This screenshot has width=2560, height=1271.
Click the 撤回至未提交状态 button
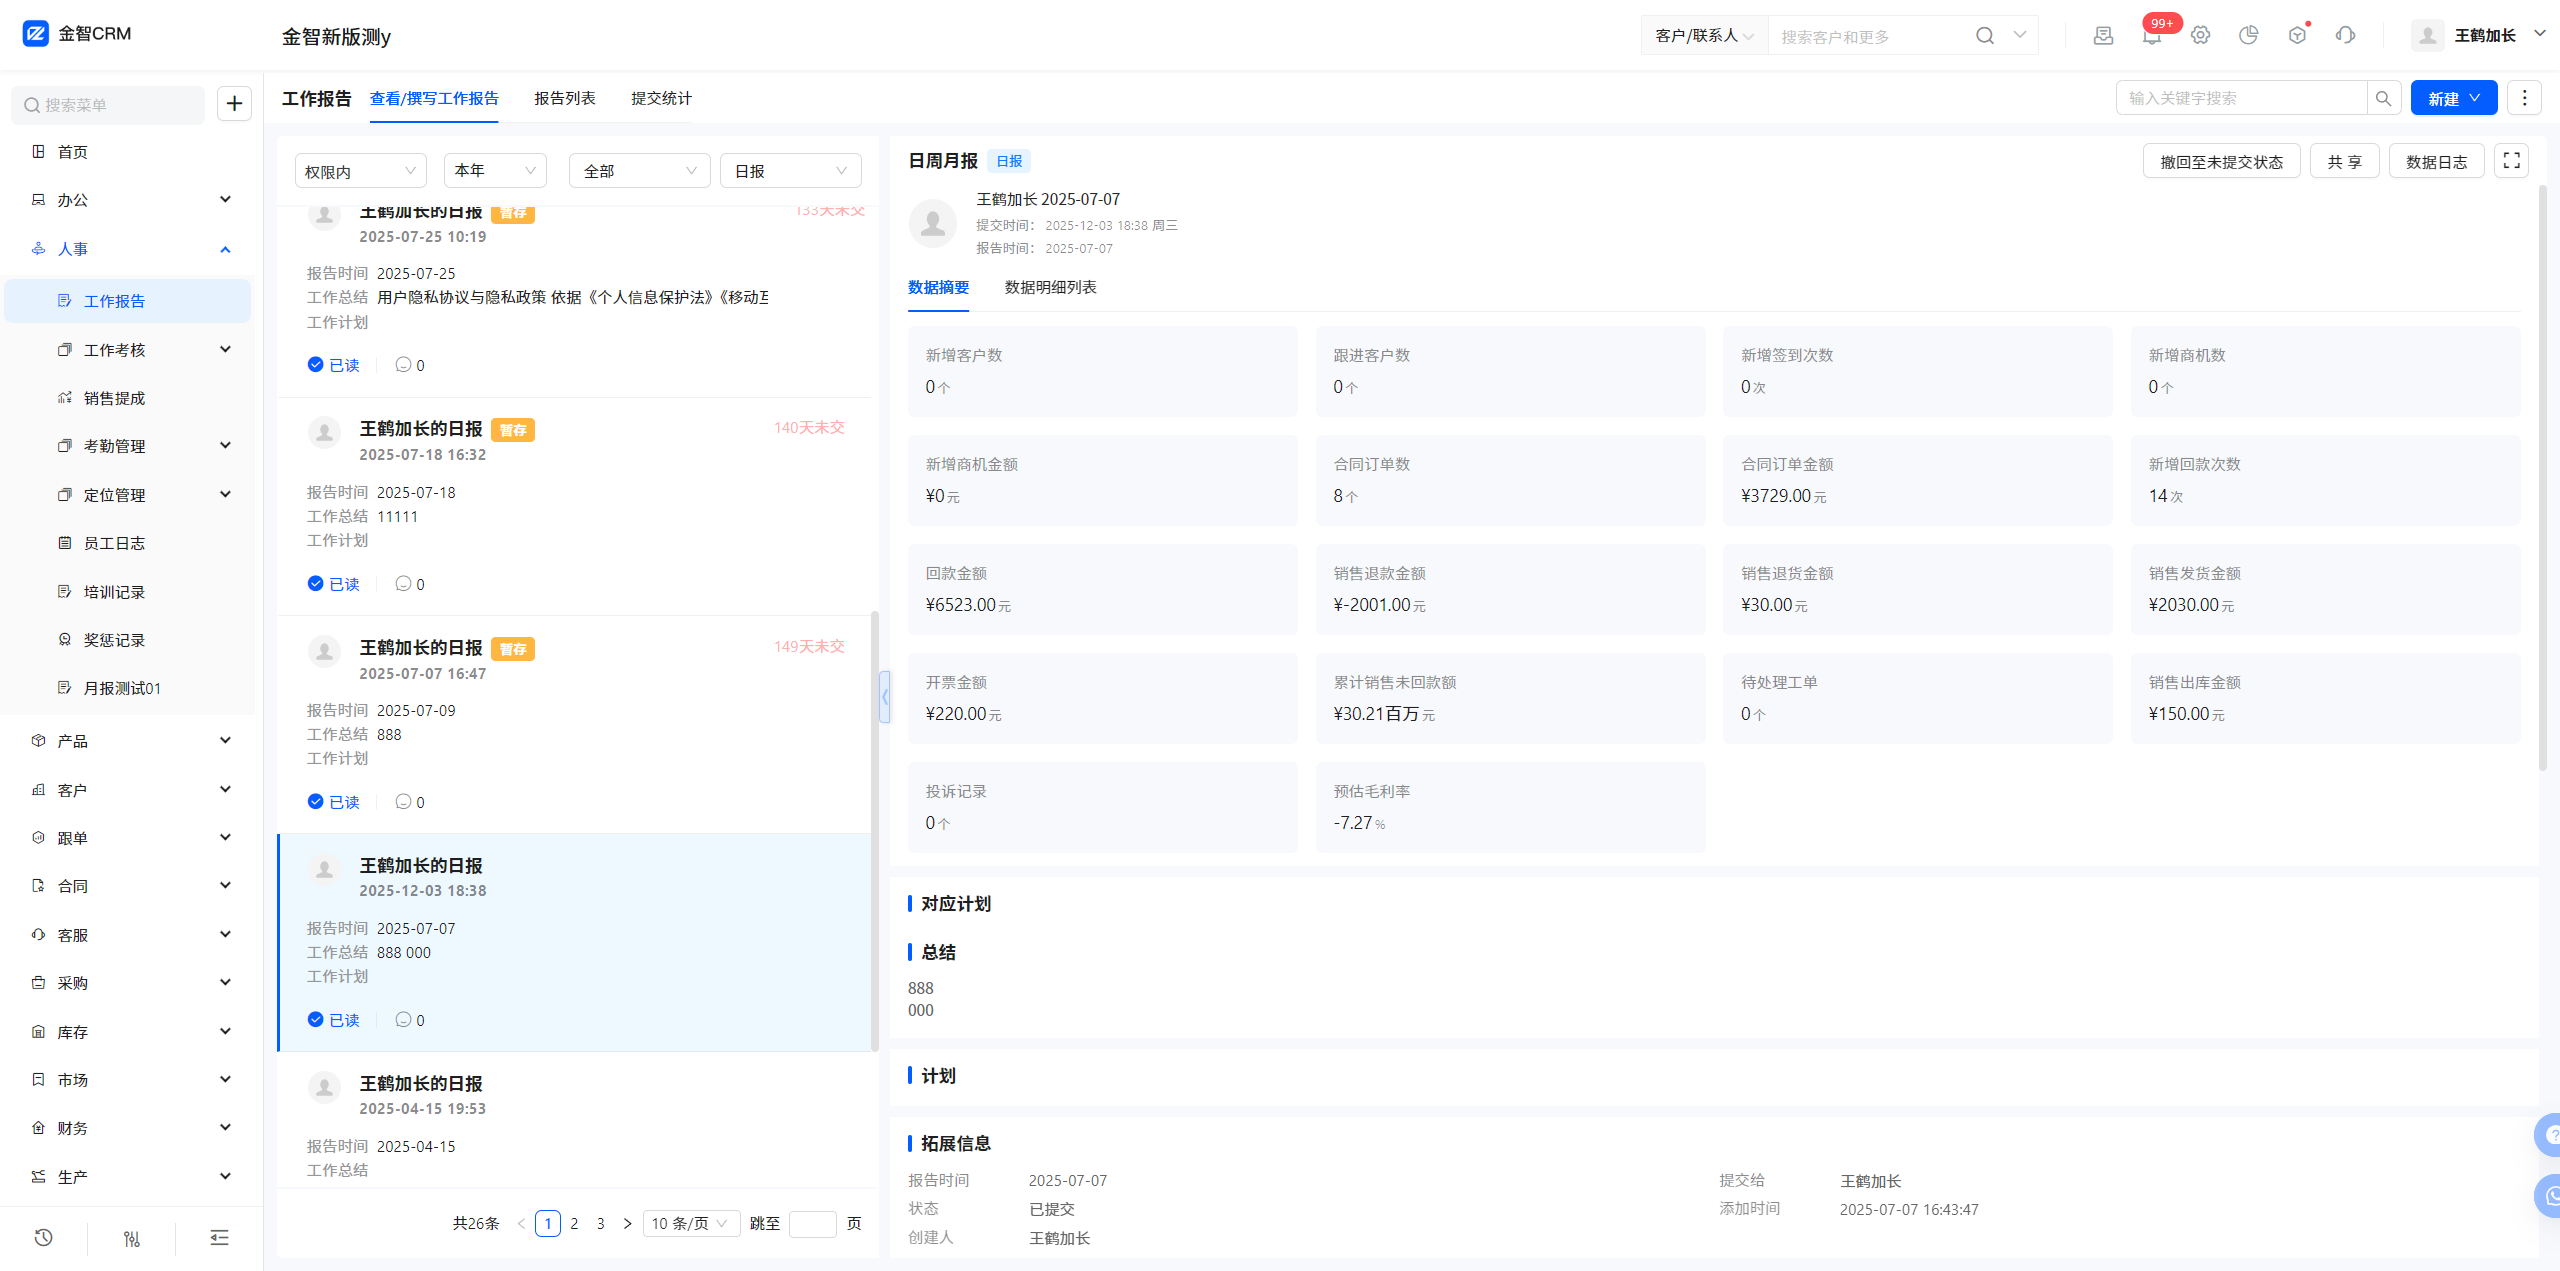coord(2221,162)
